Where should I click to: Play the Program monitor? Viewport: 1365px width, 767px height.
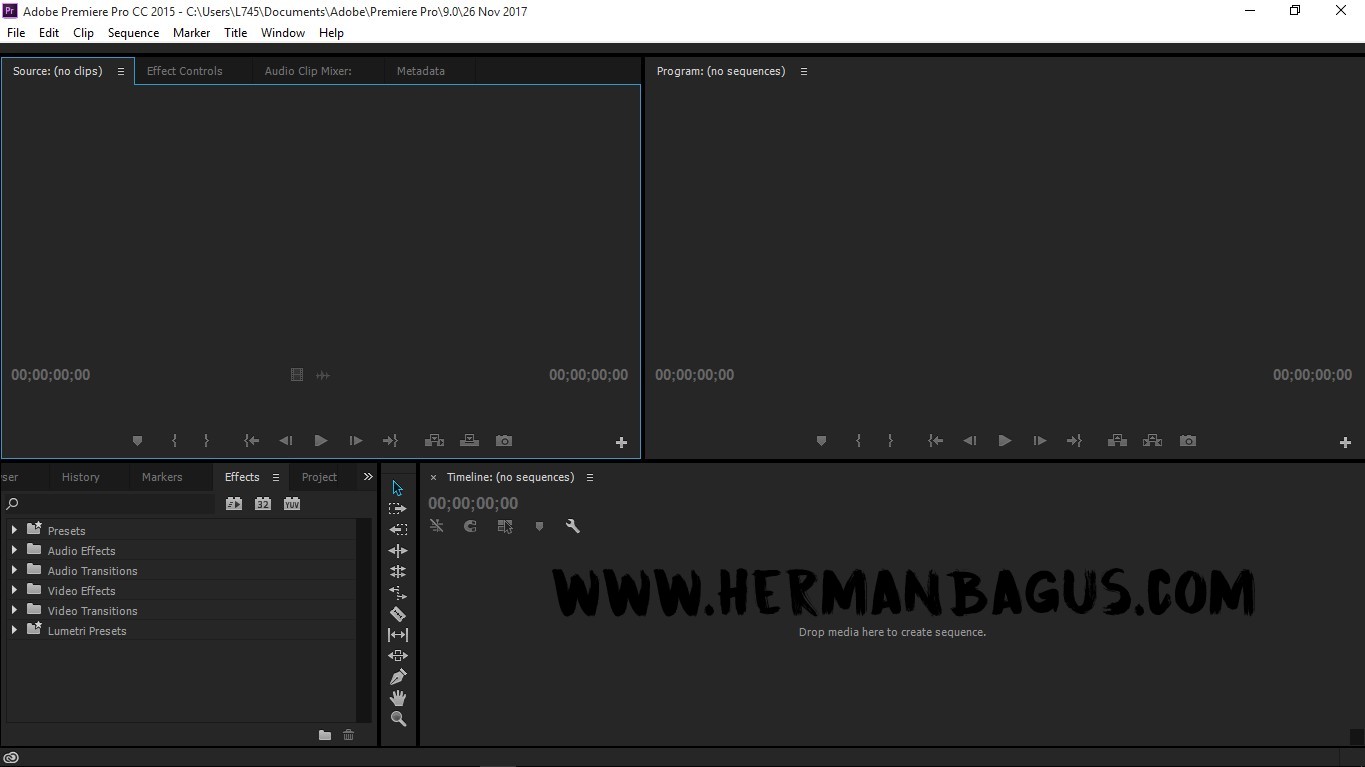coord(1004,441)
